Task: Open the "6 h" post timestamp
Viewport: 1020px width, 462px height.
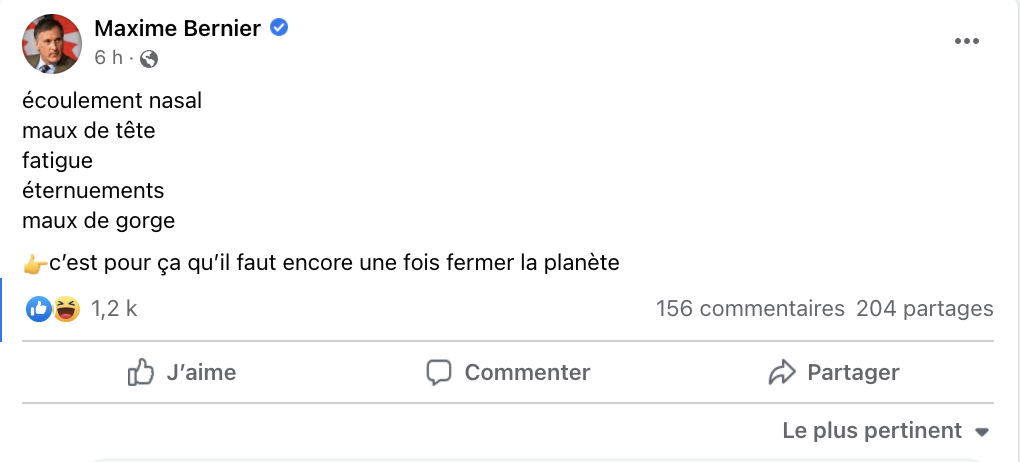Action: (108, 58)
